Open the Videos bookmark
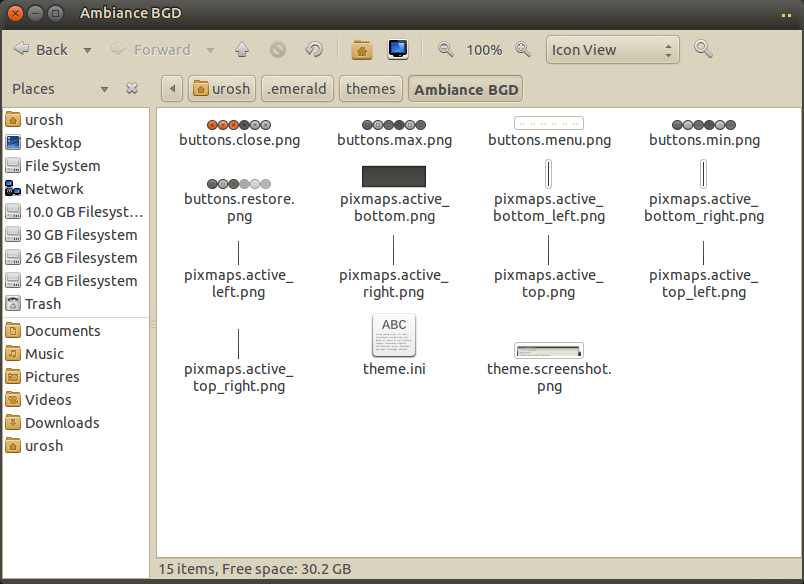Screen dimensions: 804x584 [x=76, y=400]
